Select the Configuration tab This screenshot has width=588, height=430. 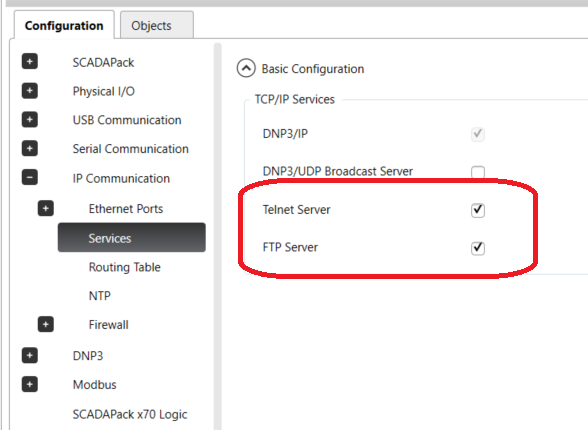64,25
